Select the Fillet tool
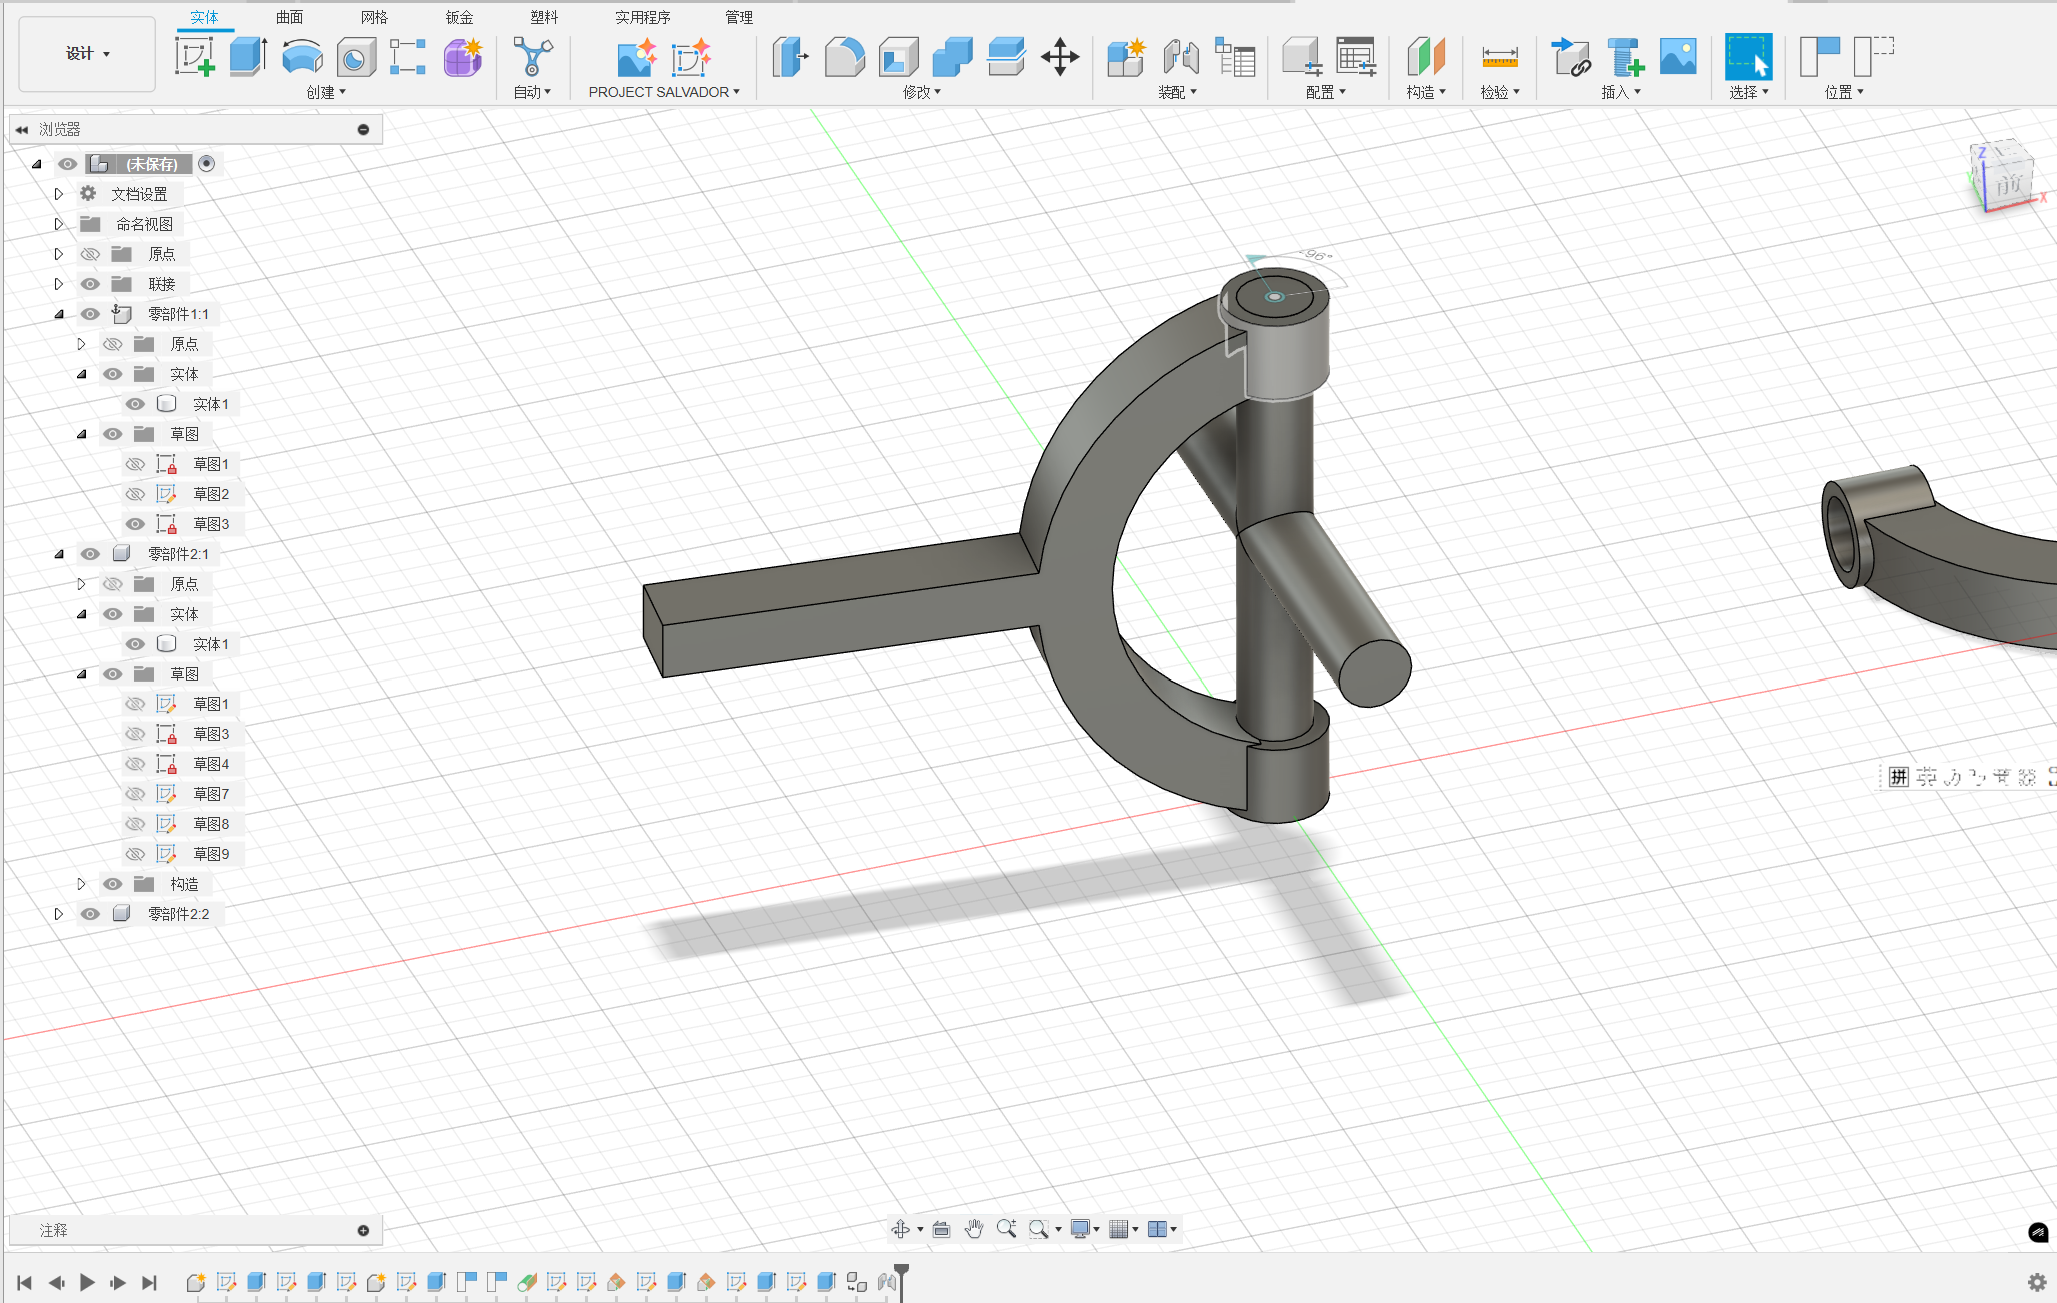2057x1303 pixels. (844, 56)
